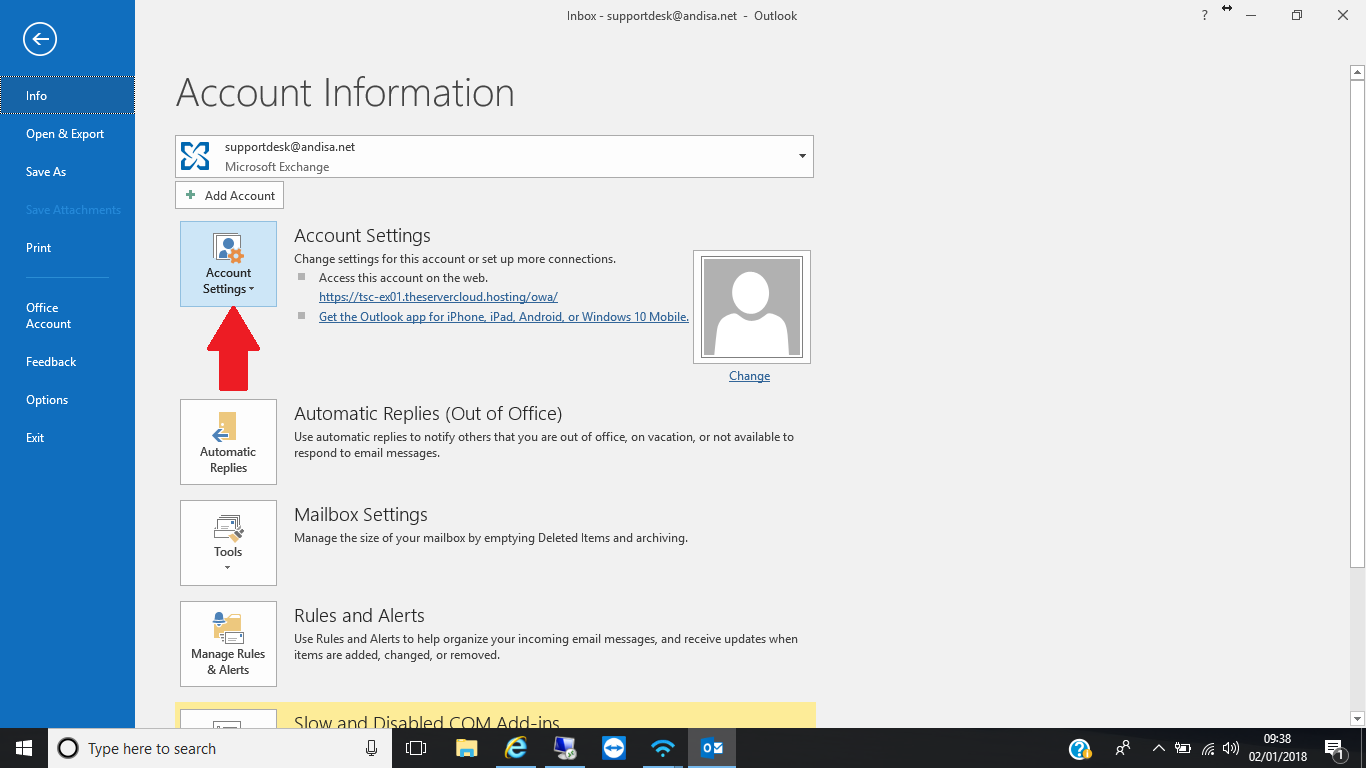The image size is (1366, 768).
Task: Open the owa web access link
Action: (438, 297)
